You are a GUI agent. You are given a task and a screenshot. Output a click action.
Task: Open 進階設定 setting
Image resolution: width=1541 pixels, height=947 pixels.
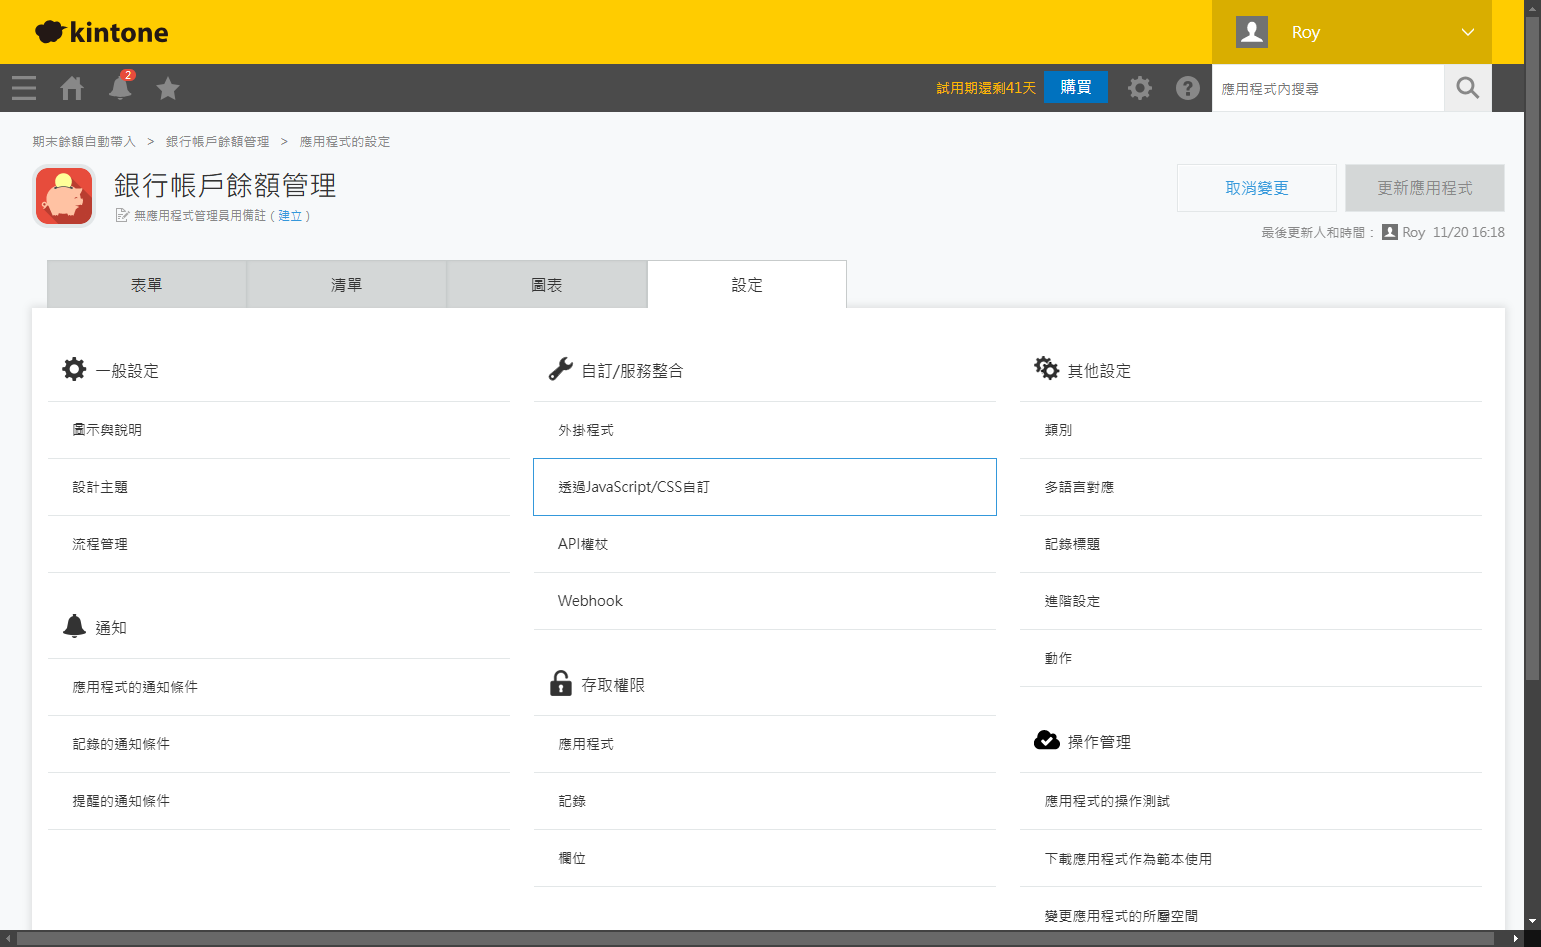1251,601
